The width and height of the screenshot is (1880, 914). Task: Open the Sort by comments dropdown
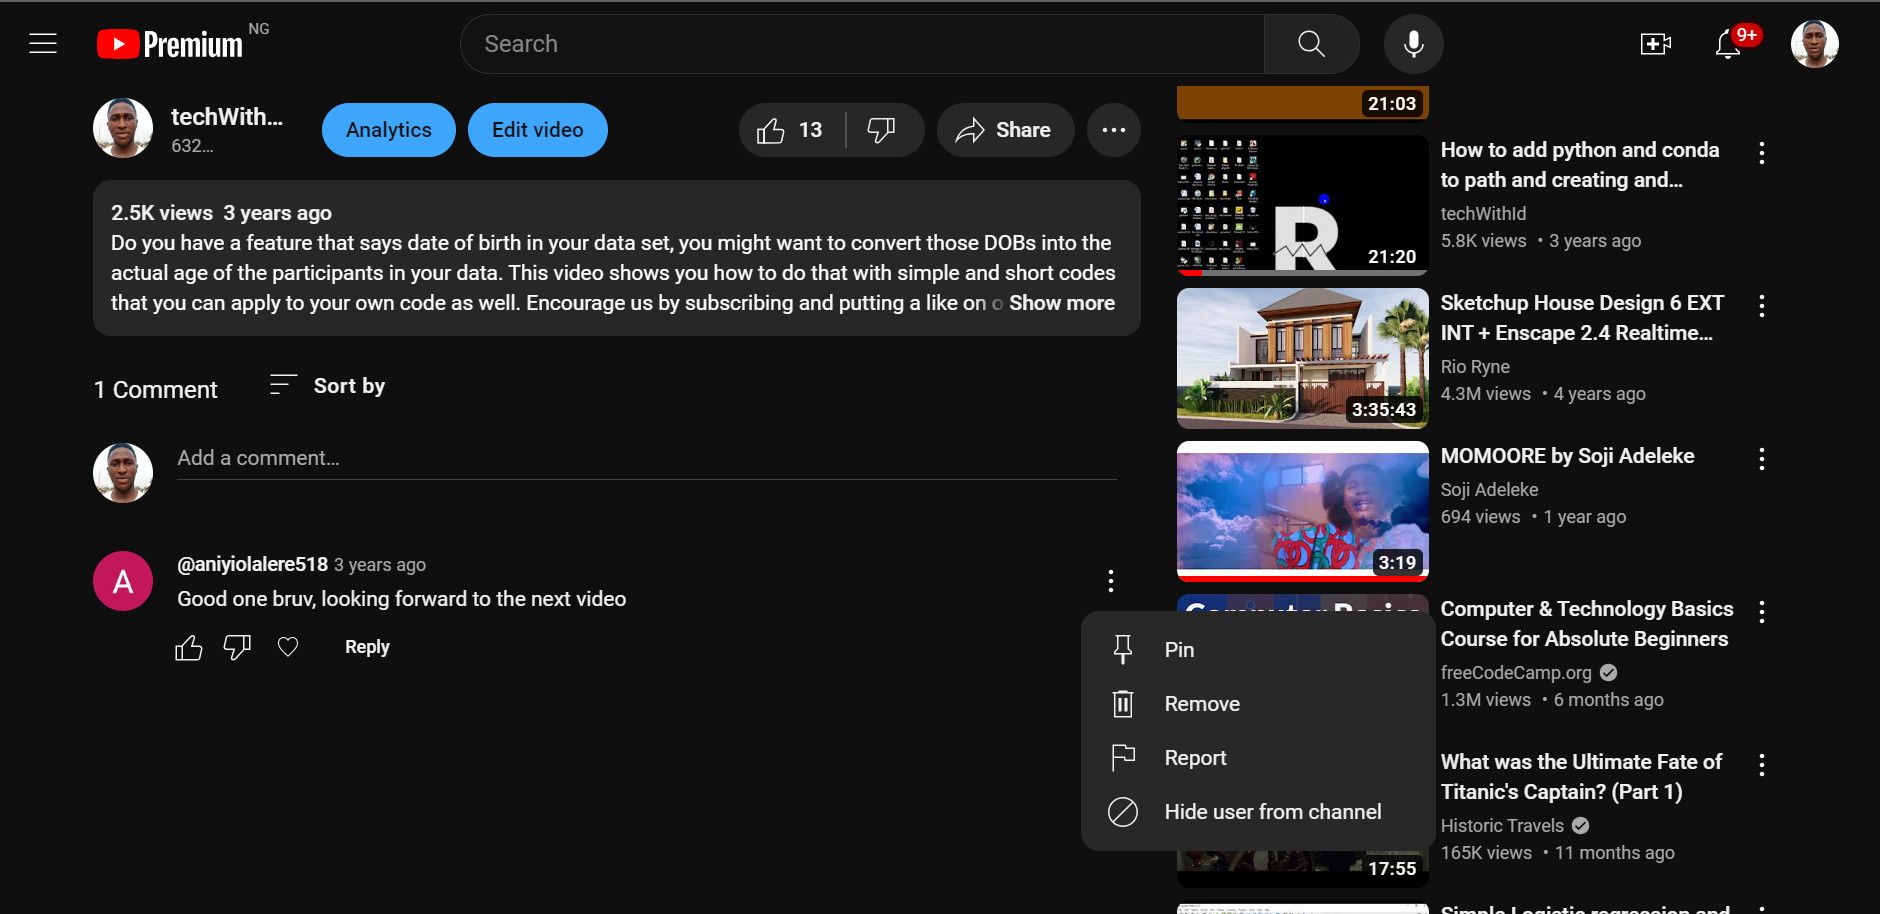[328, 386]
